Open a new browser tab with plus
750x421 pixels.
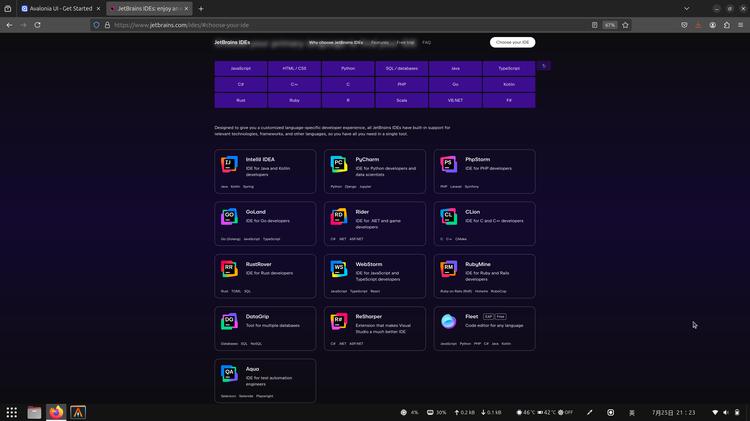[x=201, y=9]
